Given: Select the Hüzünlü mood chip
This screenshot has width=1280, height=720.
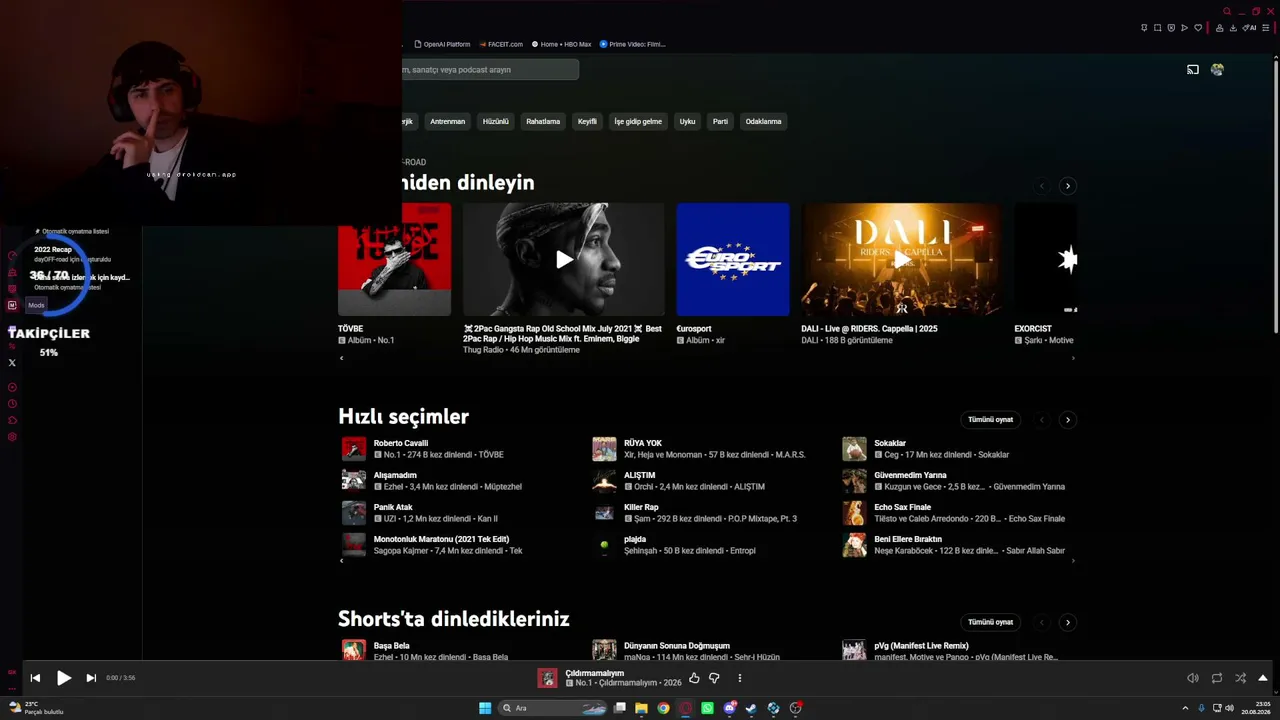Looking at the screenshot, I should [496, 122].
